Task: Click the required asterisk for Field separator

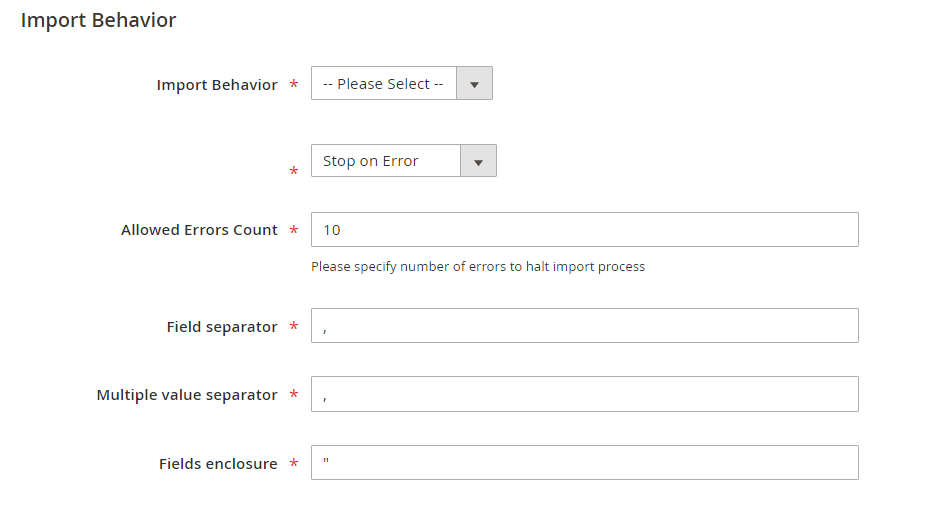Action: point(294,326)
